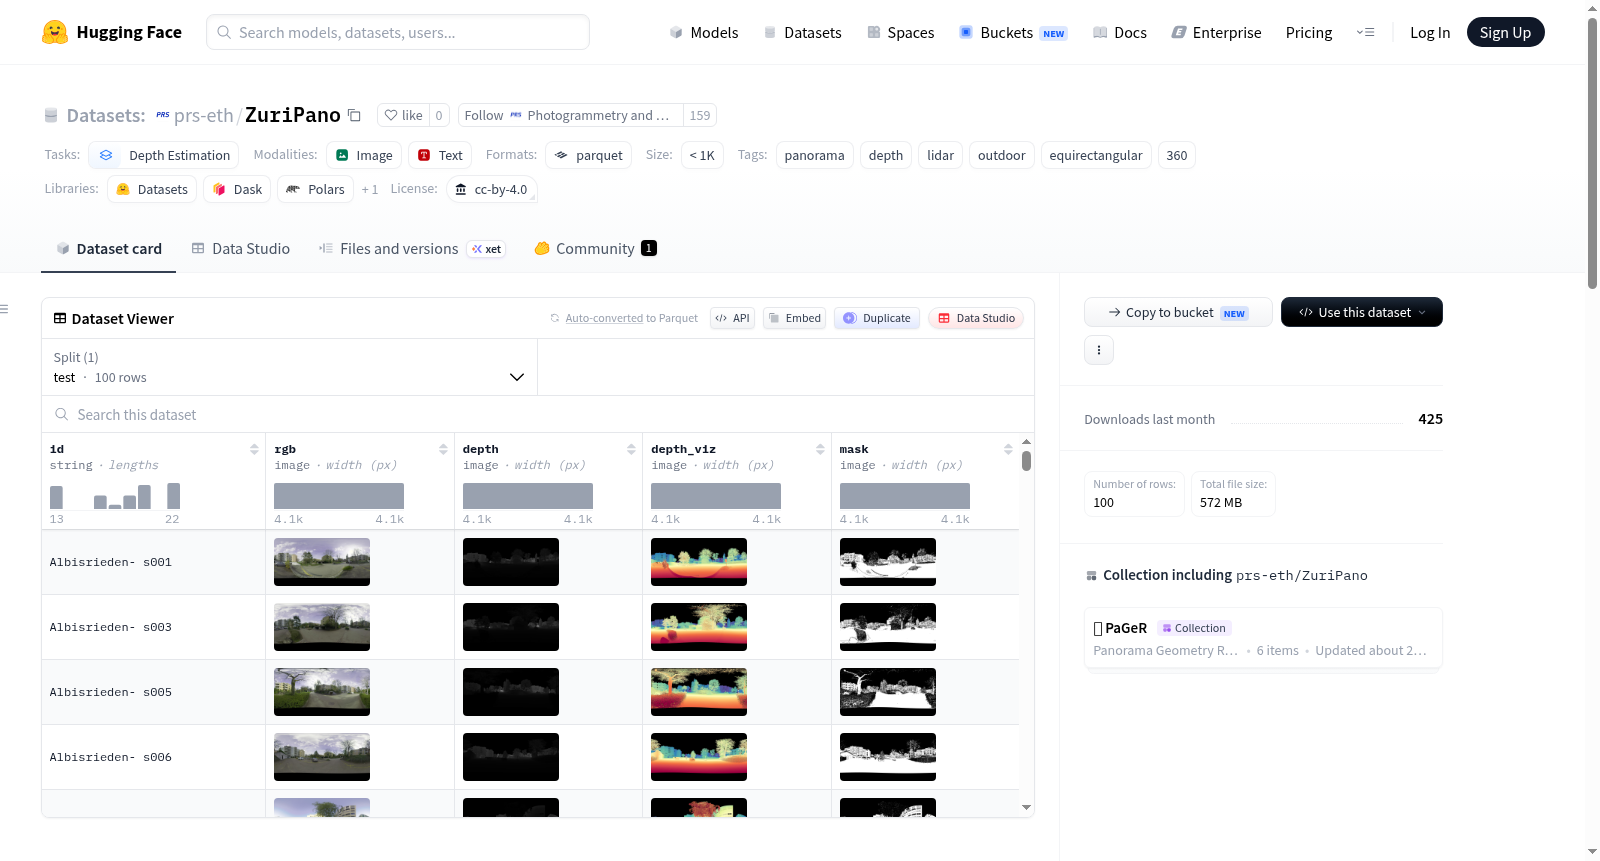
Task: Open Buckets in the top navigation
Action: [x=1013, y=32]
